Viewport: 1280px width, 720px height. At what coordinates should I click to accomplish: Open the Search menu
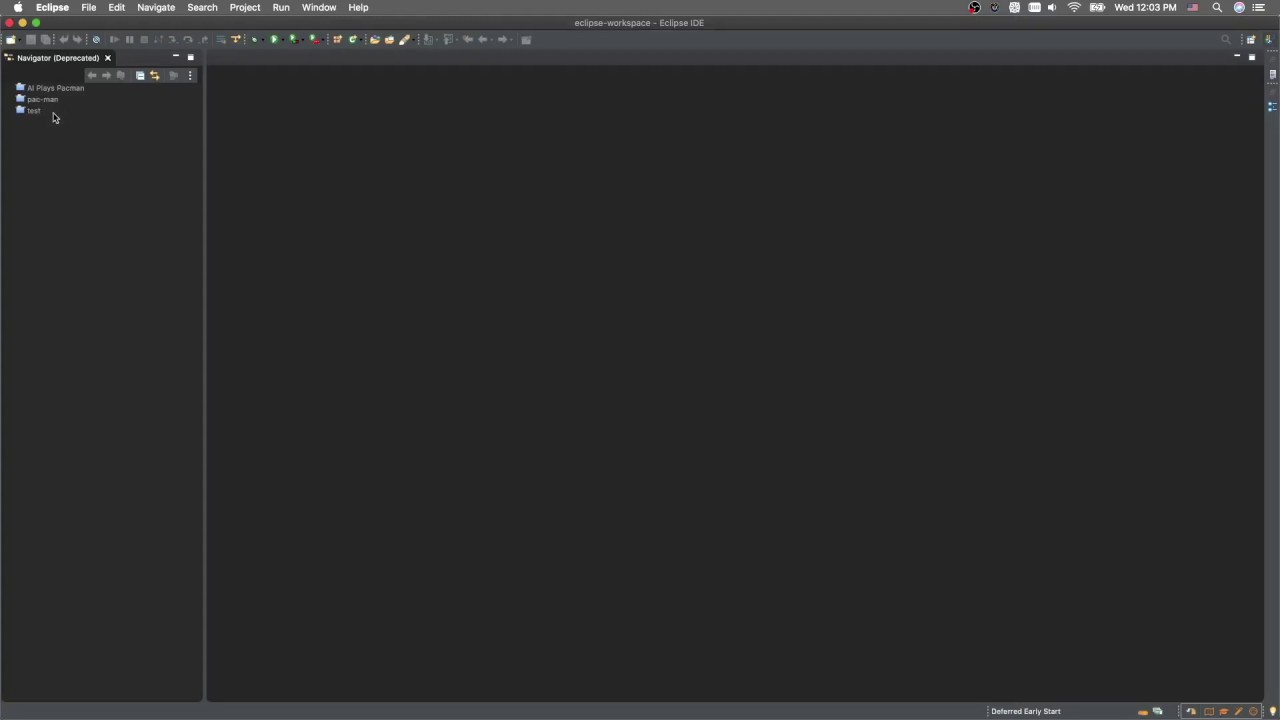202,7
